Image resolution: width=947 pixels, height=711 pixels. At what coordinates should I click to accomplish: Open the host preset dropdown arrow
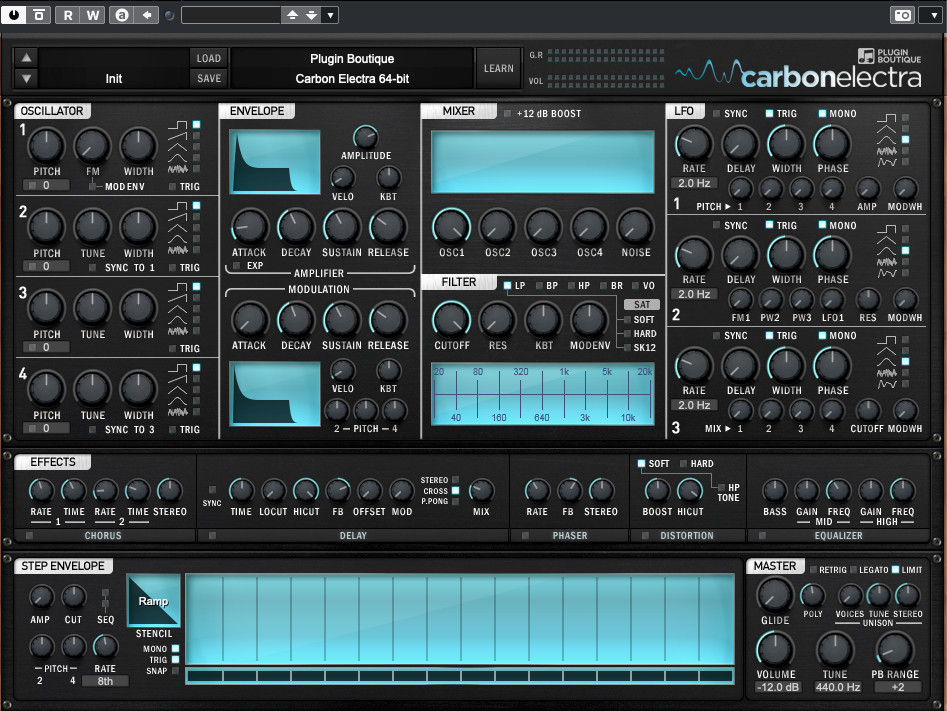(331, 15)
